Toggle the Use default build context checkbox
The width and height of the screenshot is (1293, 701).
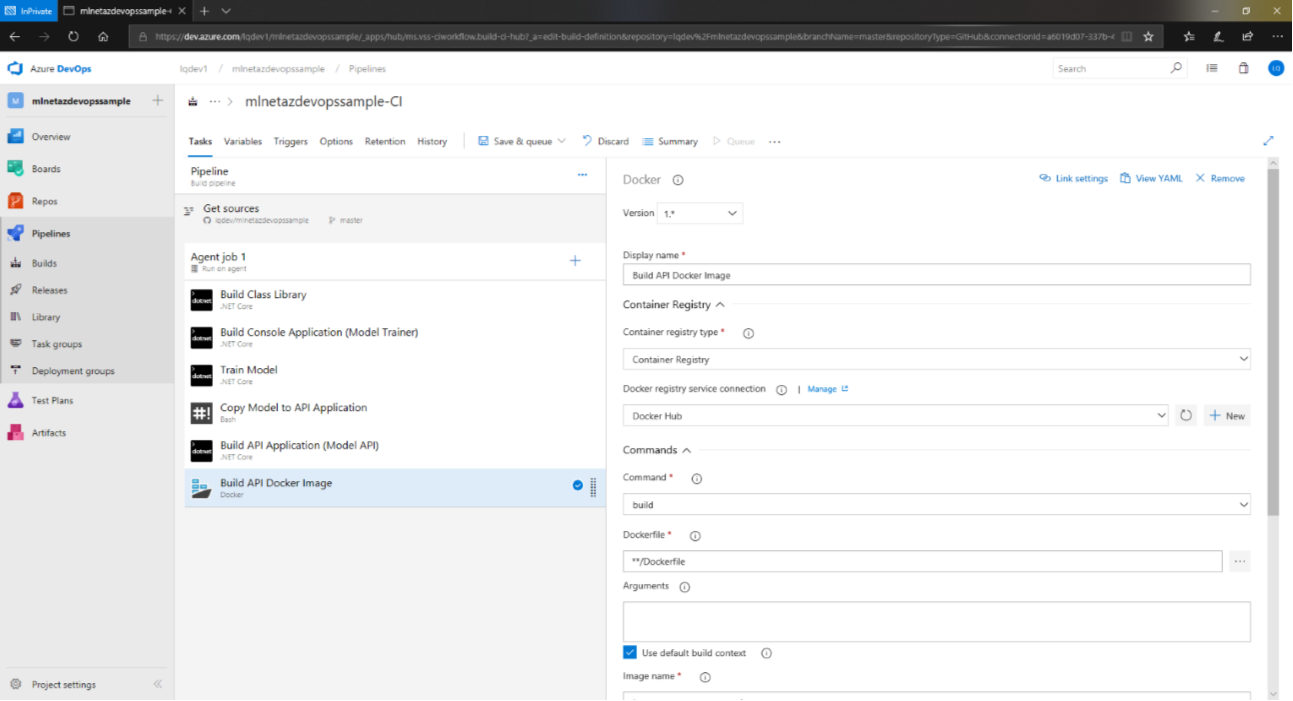(630, 653)
